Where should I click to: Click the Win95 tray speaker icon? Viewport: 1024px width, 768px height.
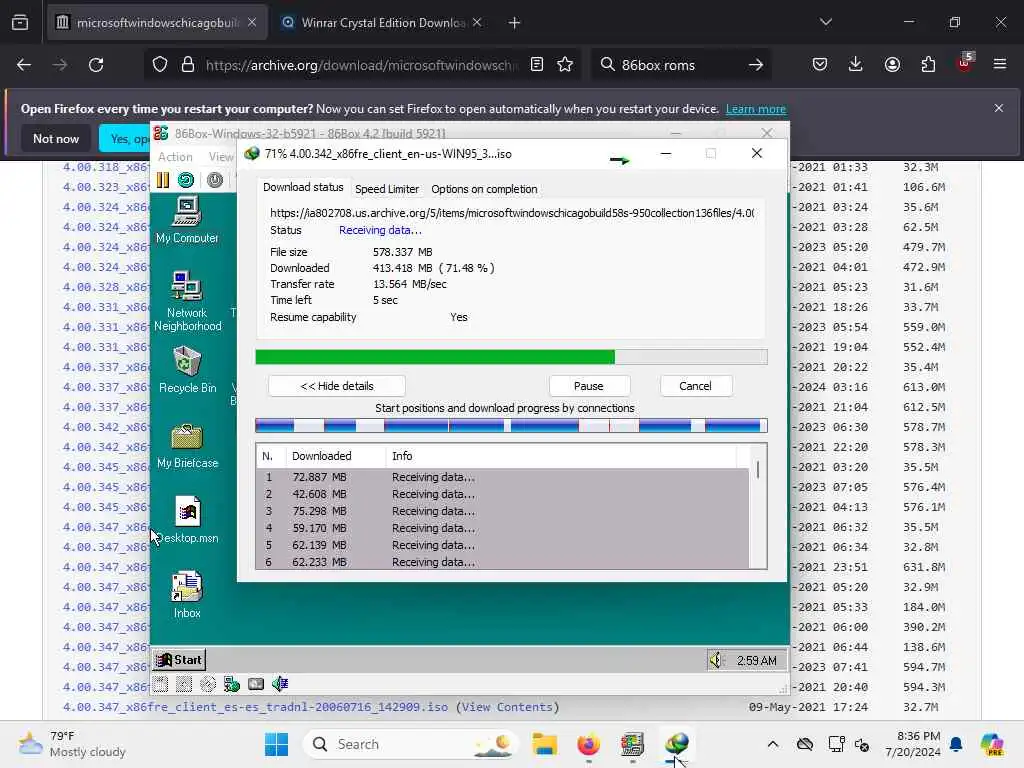click(716, 660)
